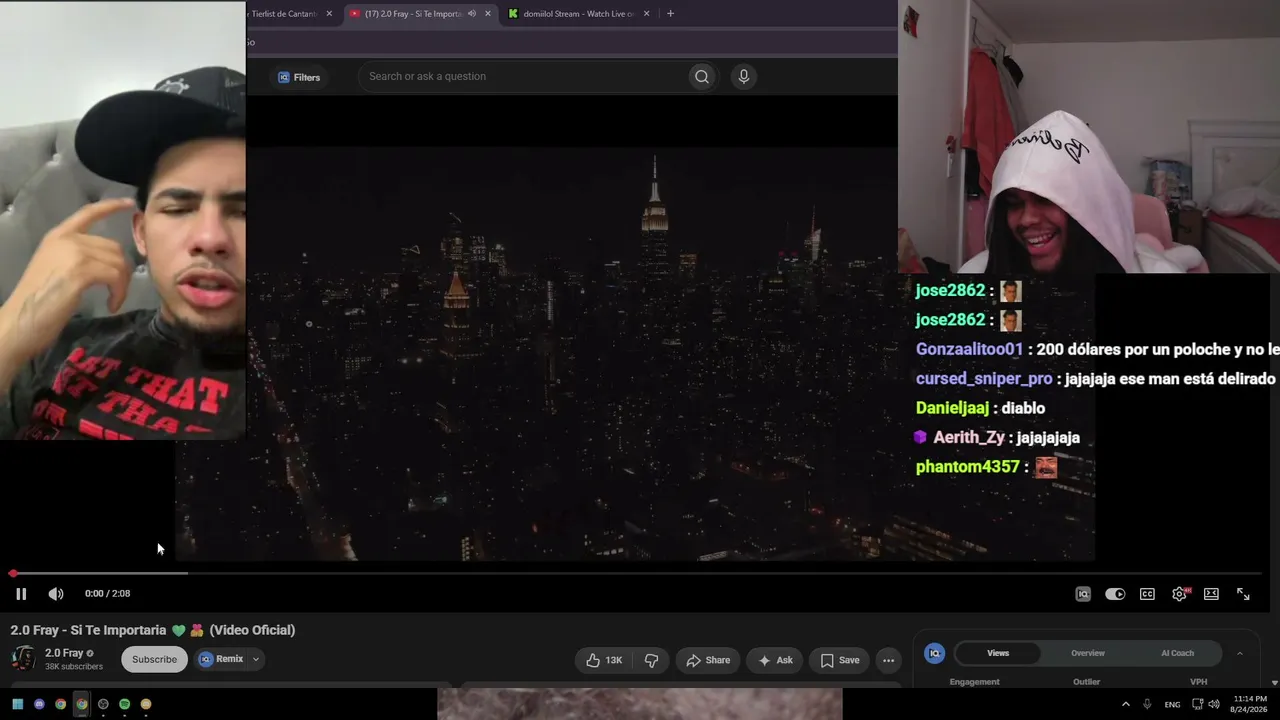
Task: Click the VPH label in vidIQ panel
Action: pos(1198,682)
